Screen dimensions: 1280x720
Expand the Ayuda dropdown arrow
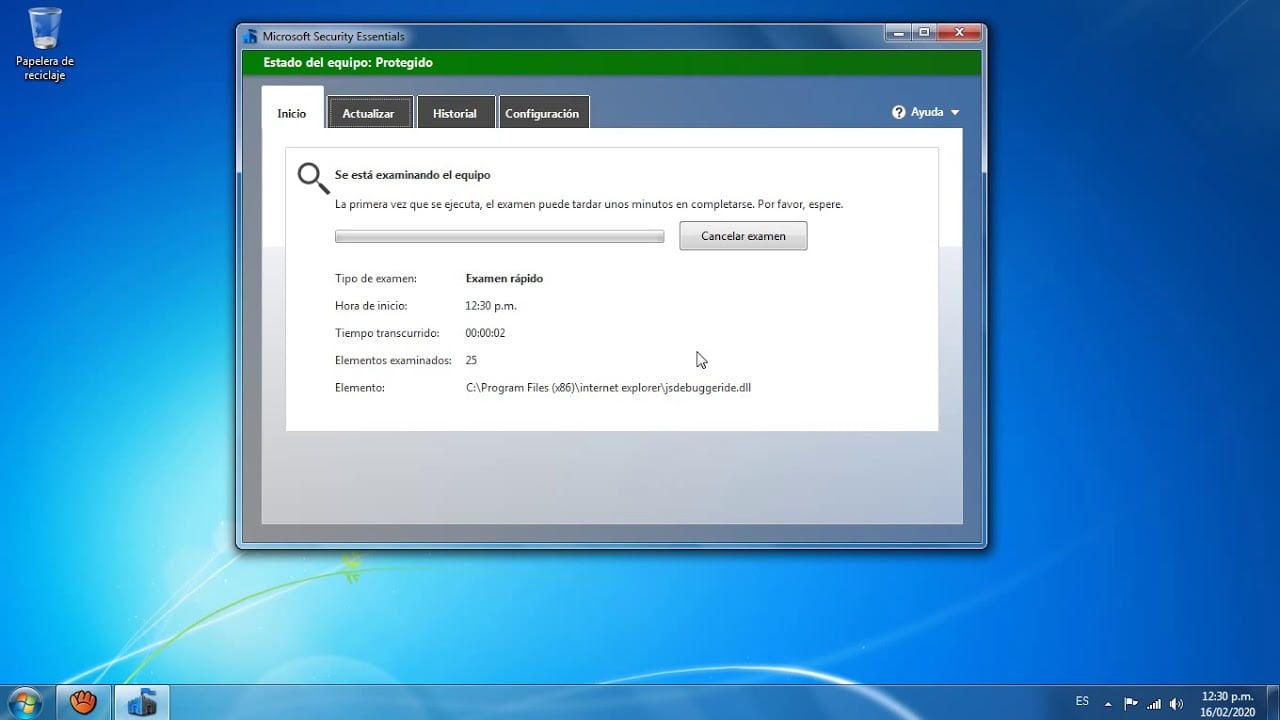pyautogui.click(x=955, y=113)
